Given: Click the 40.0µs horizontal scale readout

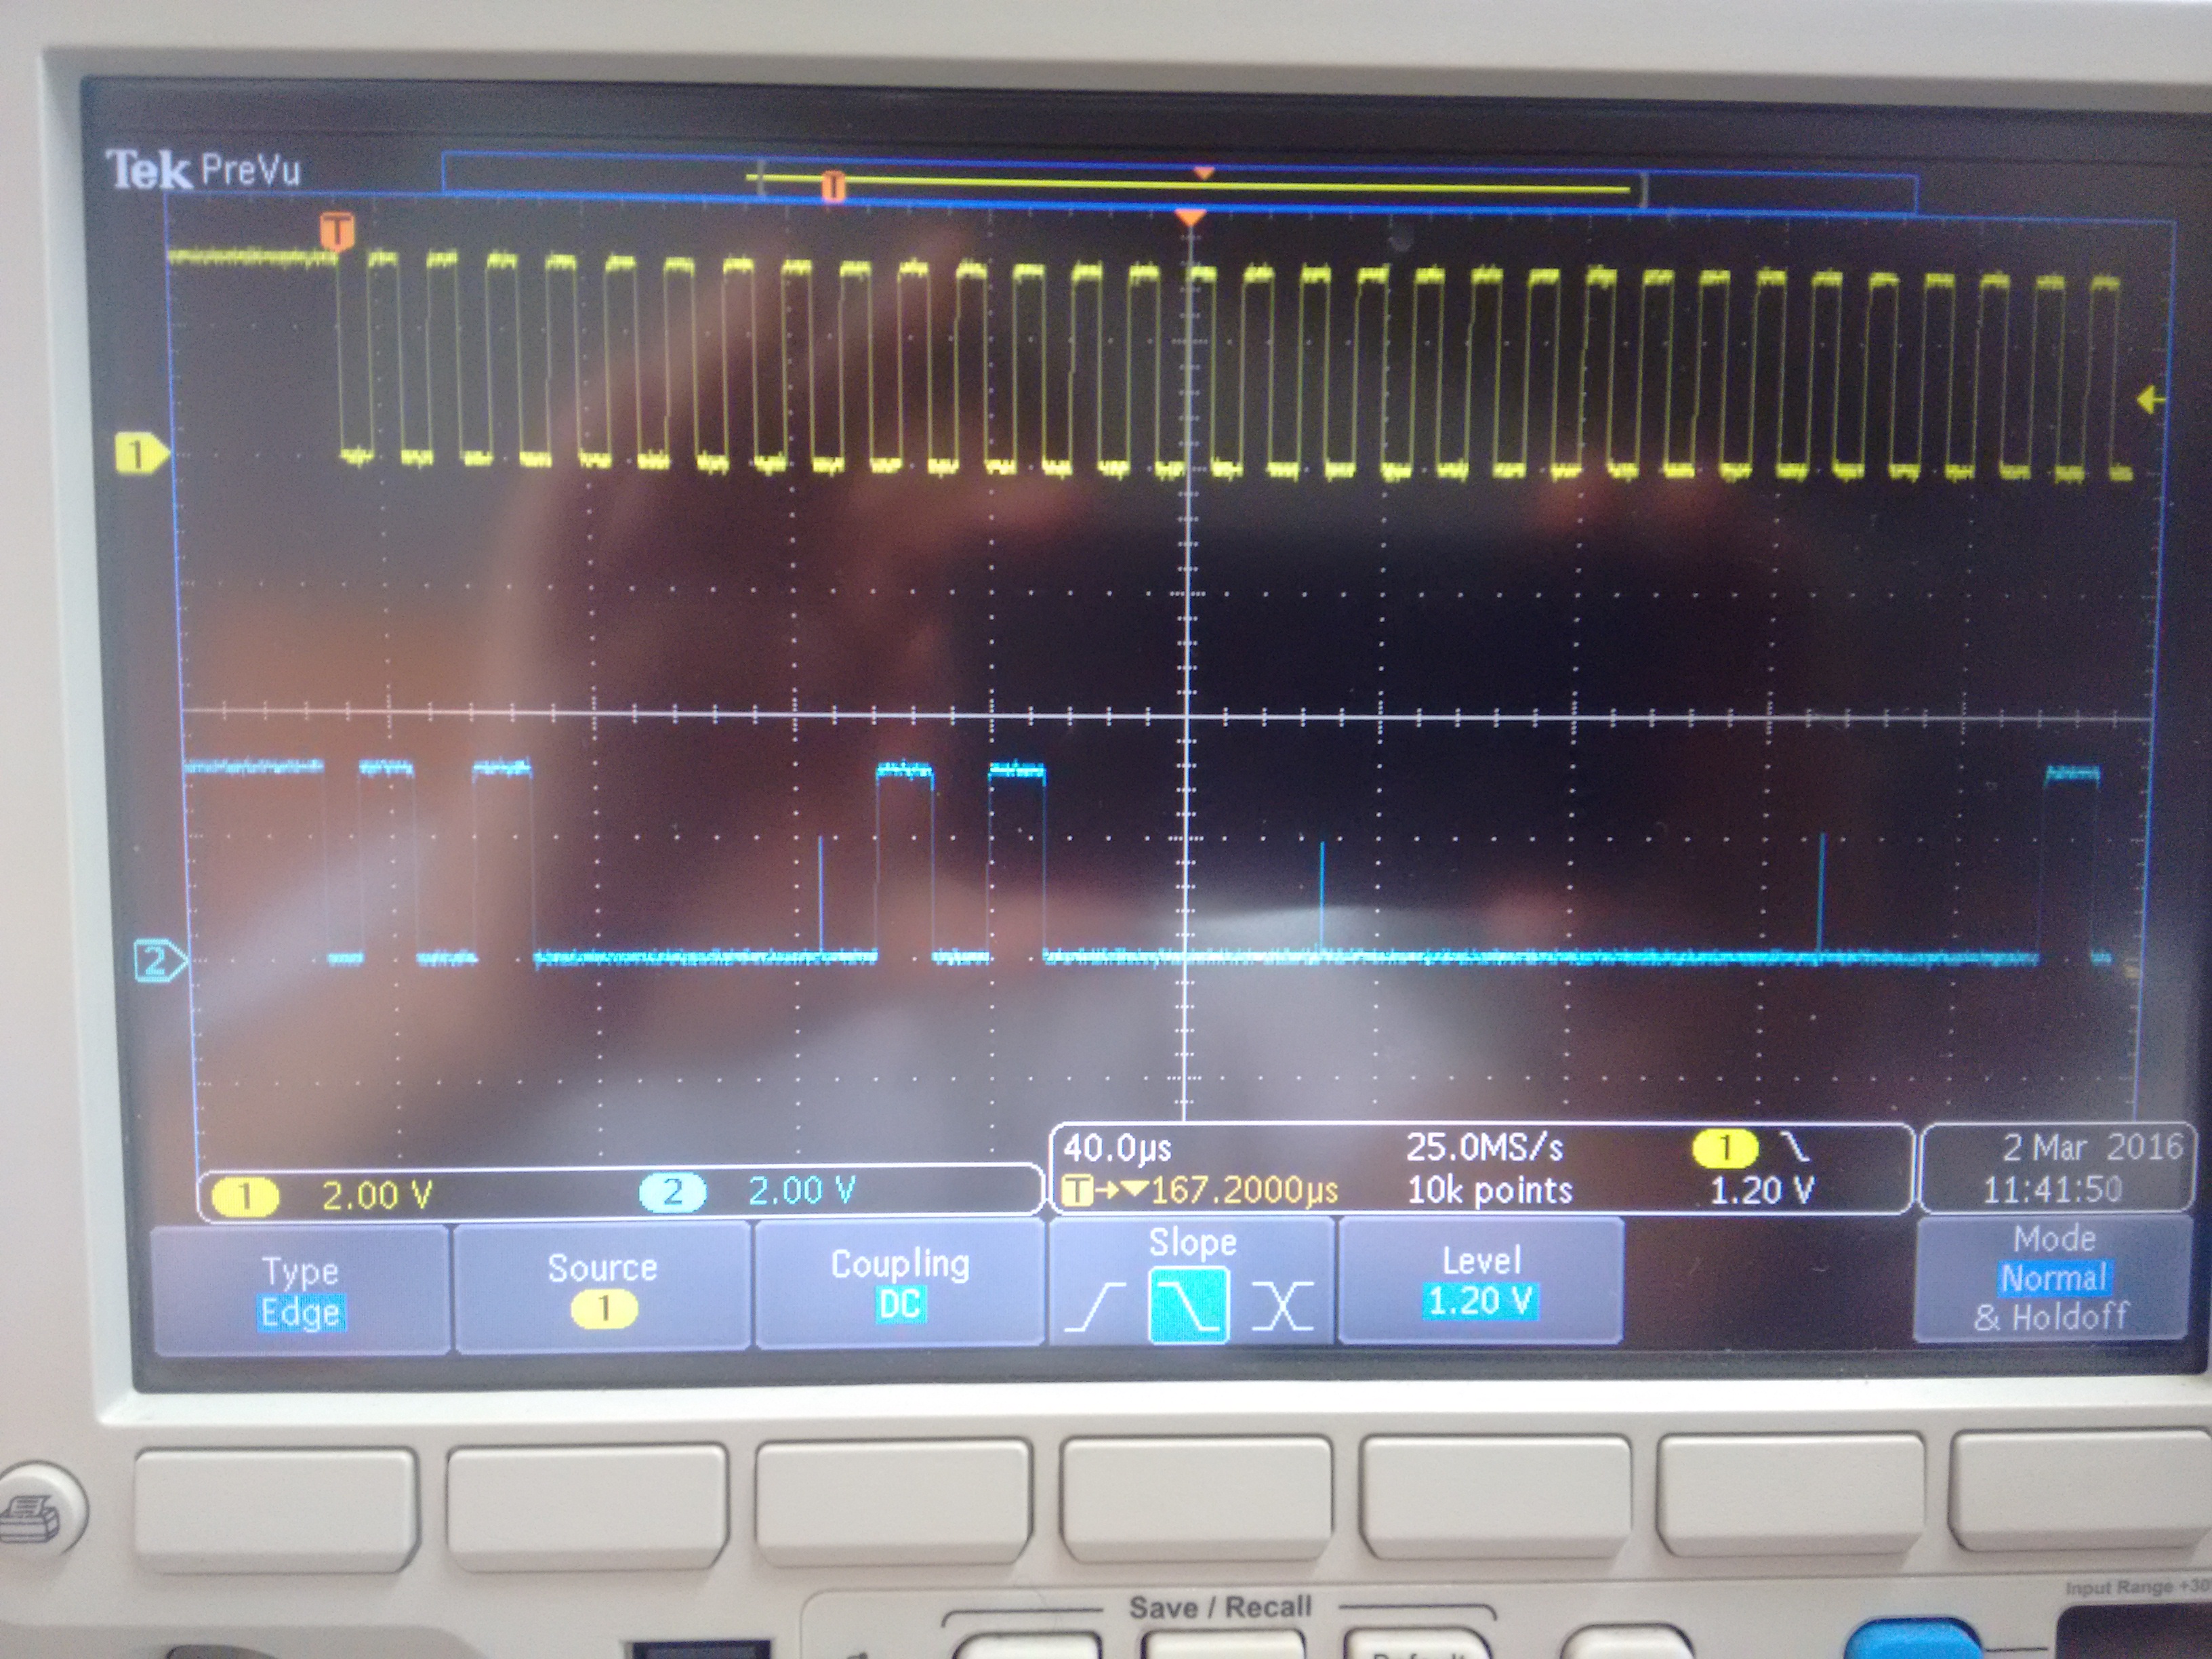Looking at the screenshot, I should coord(1117,1148).
